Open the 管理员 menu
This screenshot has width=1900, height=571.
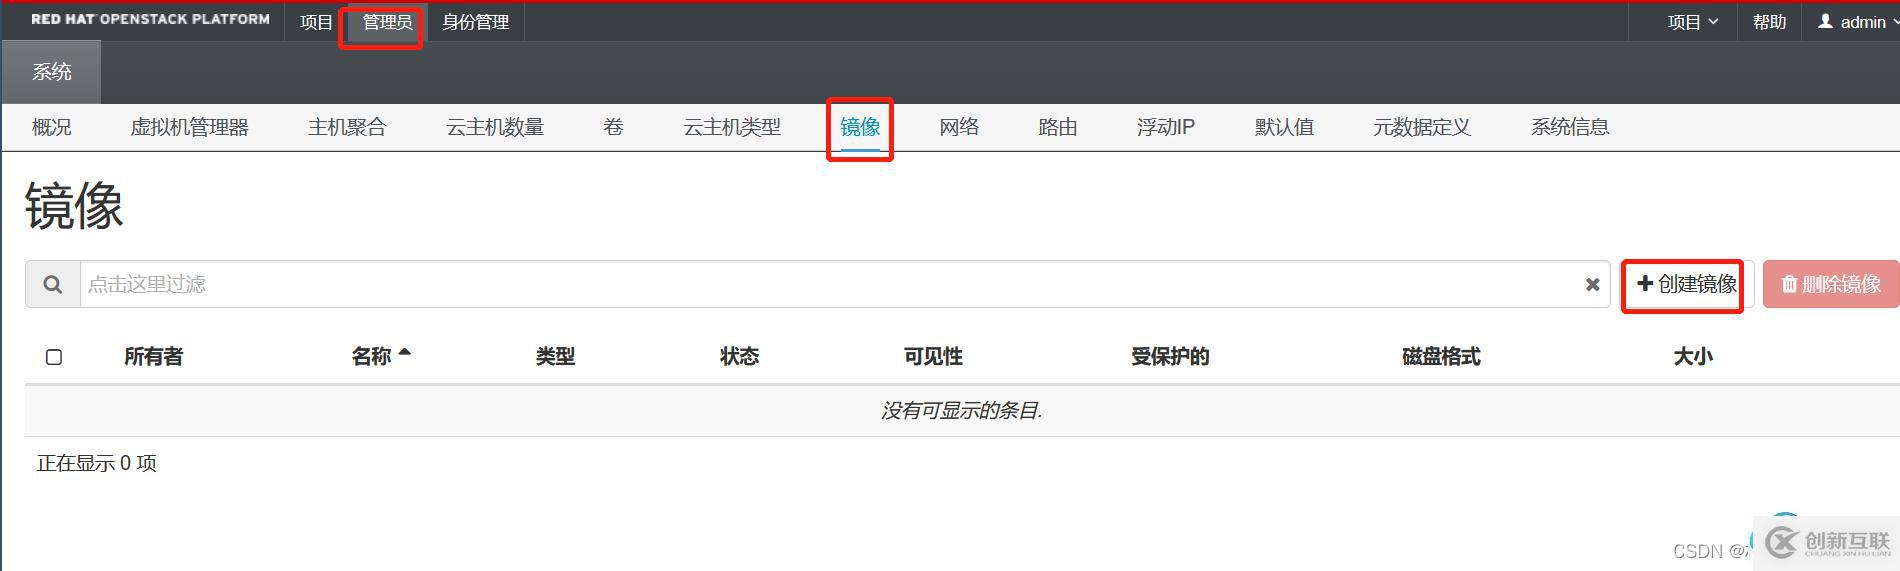coord(386,22)
